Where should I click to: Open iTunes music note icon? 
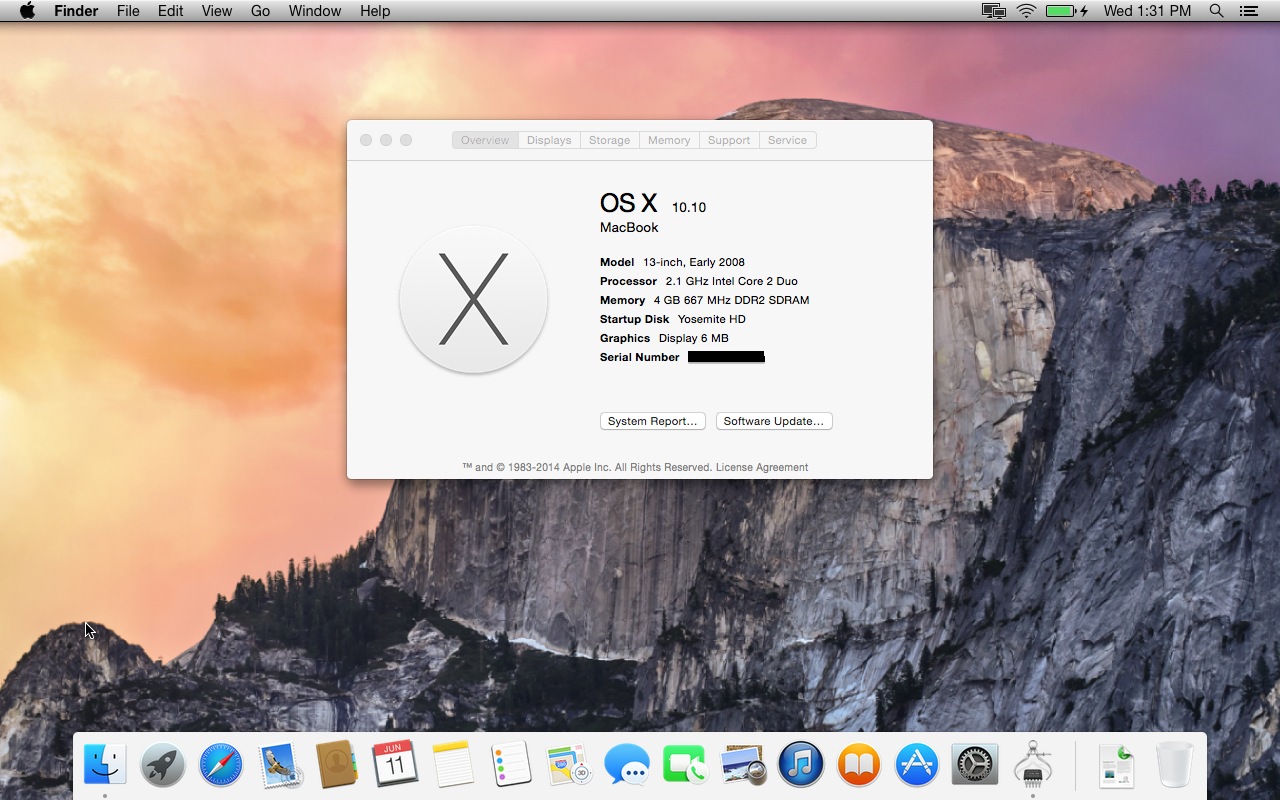click(x=801, y=765)
